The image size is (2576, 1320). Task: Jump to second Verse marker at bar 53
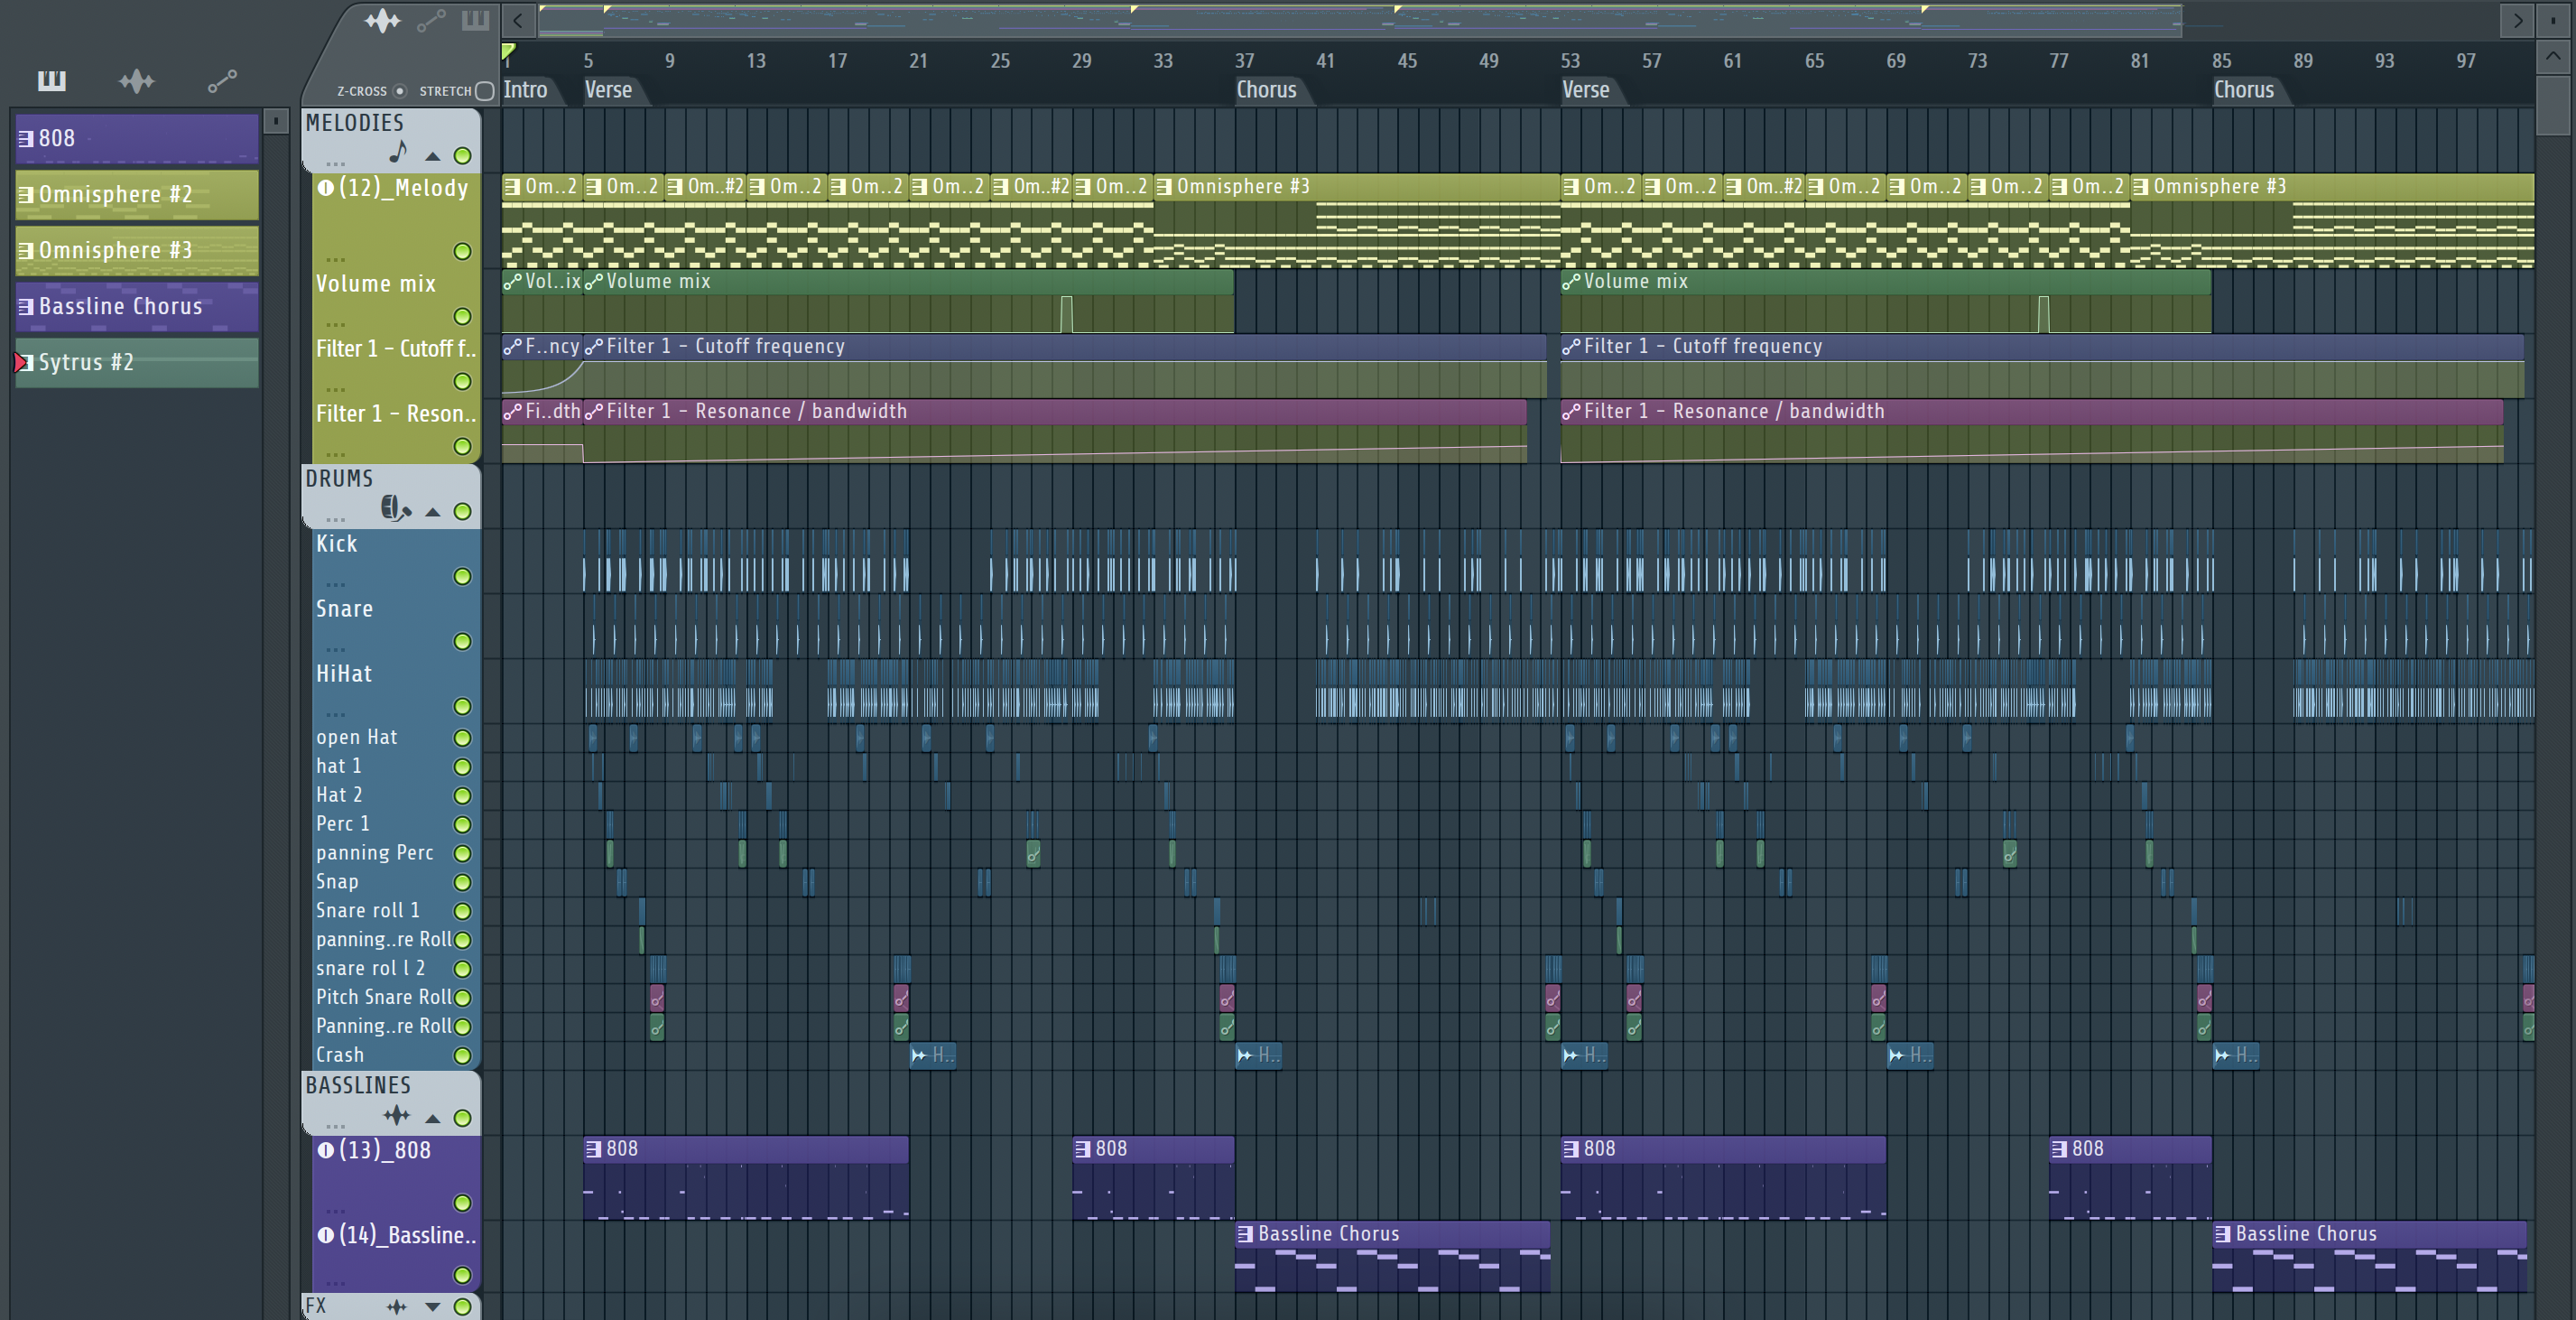[1586, 90]
